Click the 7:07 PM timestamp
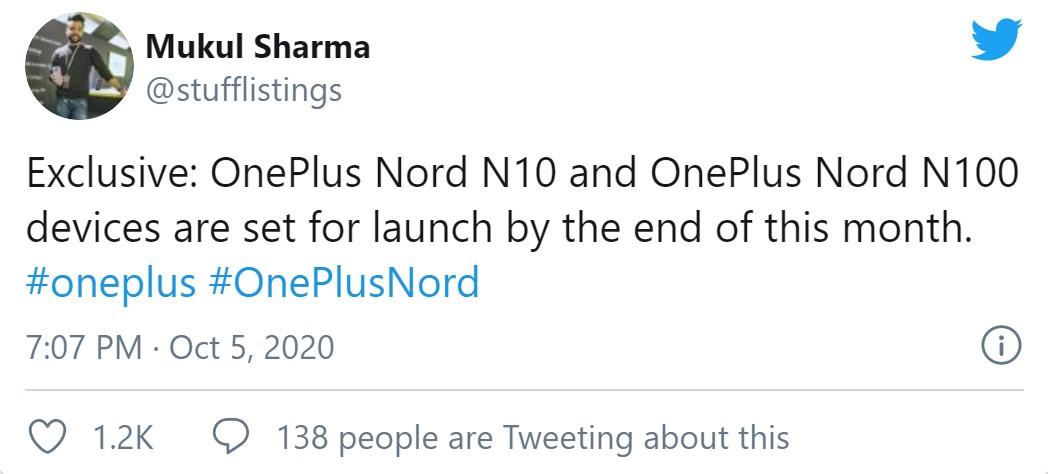 [x=82, y=348]
